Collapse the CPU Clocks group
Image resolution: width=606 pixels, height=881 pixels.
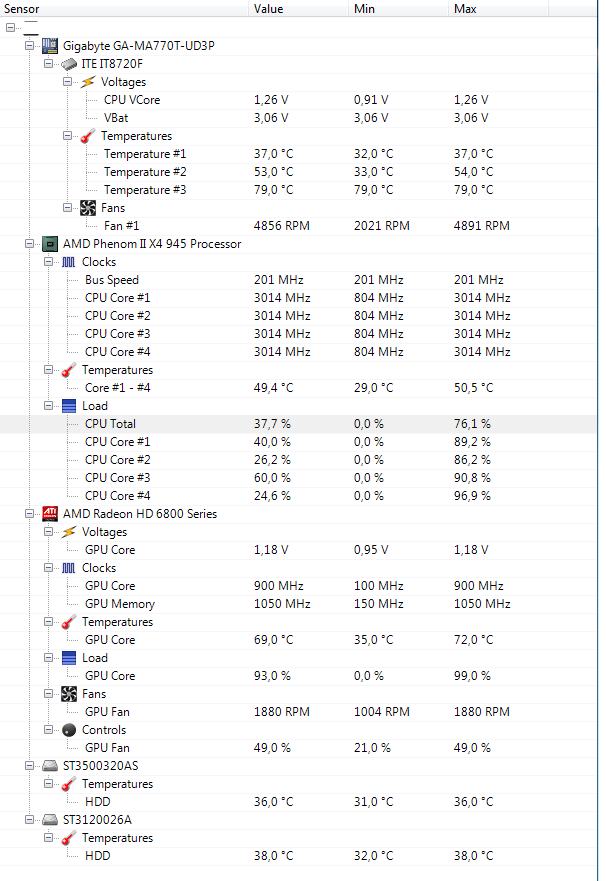(x=48, y=262)
